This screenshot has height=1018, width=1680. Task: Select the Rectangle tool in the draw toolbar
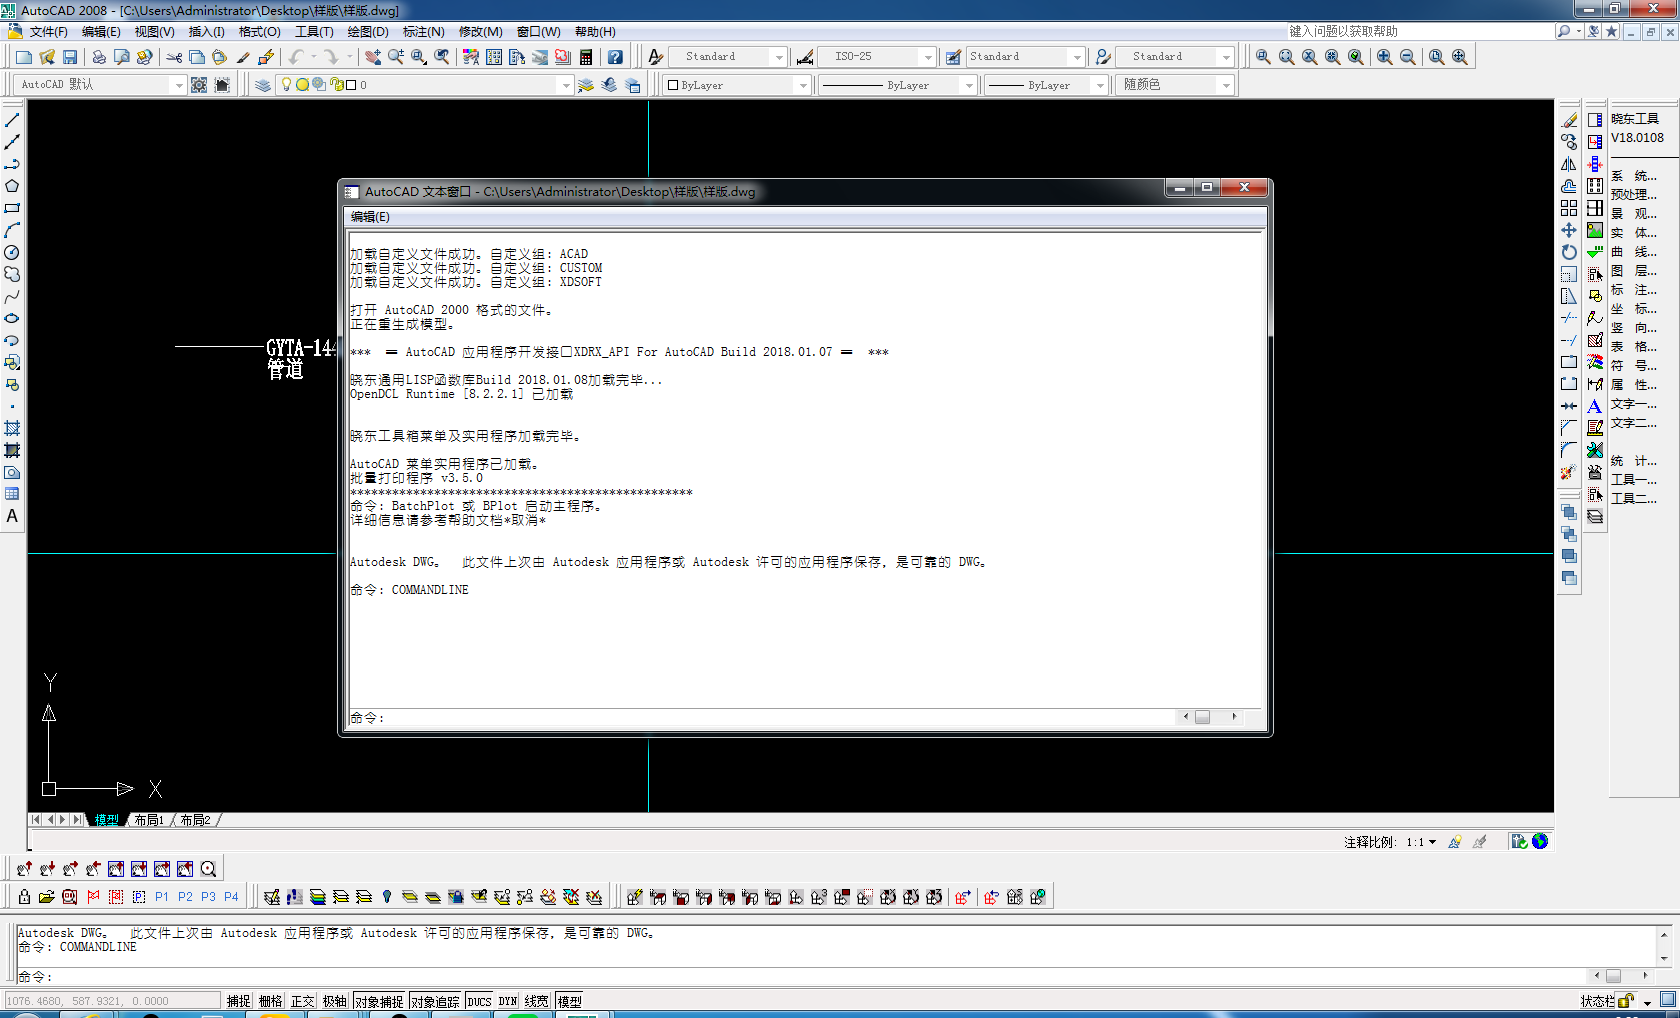tap(12, 208)
